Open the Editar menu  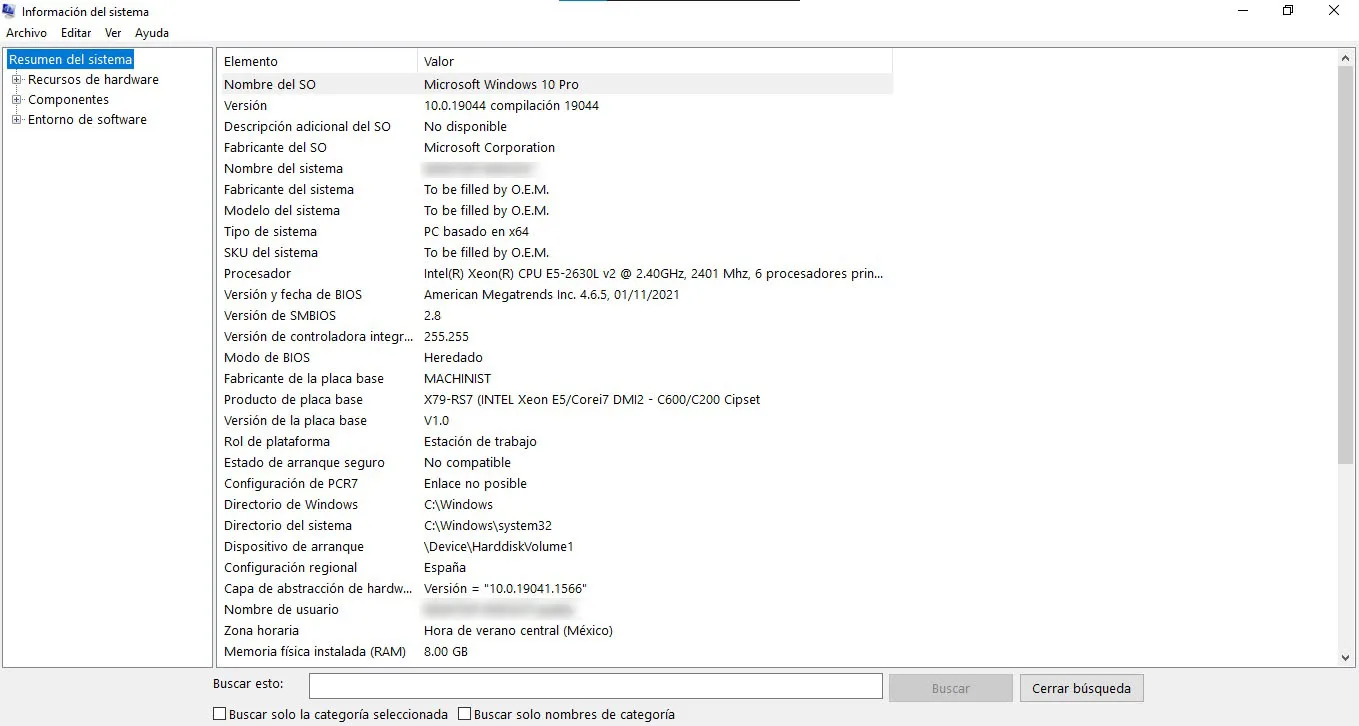(76, 33)
